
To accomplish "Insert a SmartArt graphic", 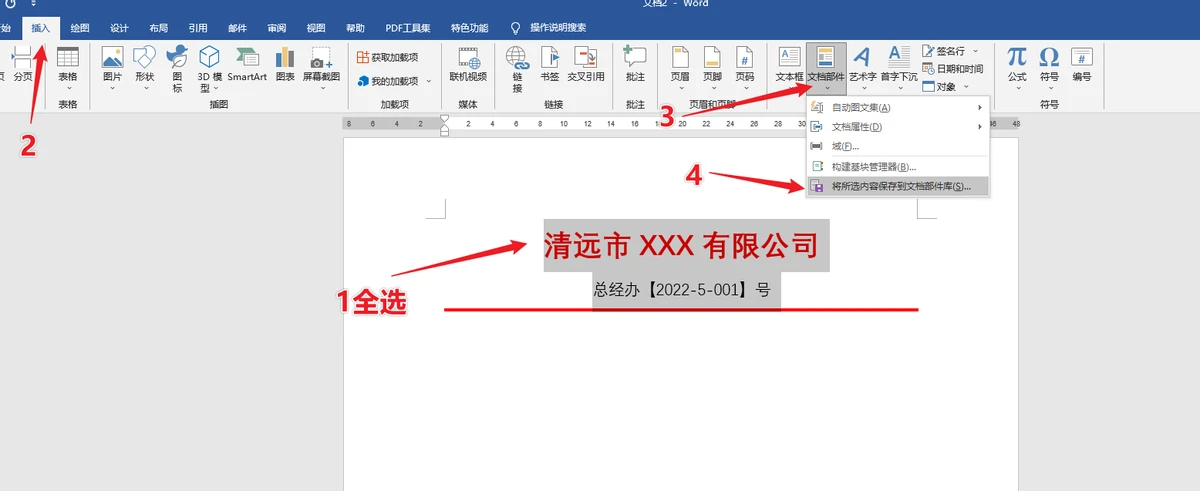I will [x=246, y=65].
